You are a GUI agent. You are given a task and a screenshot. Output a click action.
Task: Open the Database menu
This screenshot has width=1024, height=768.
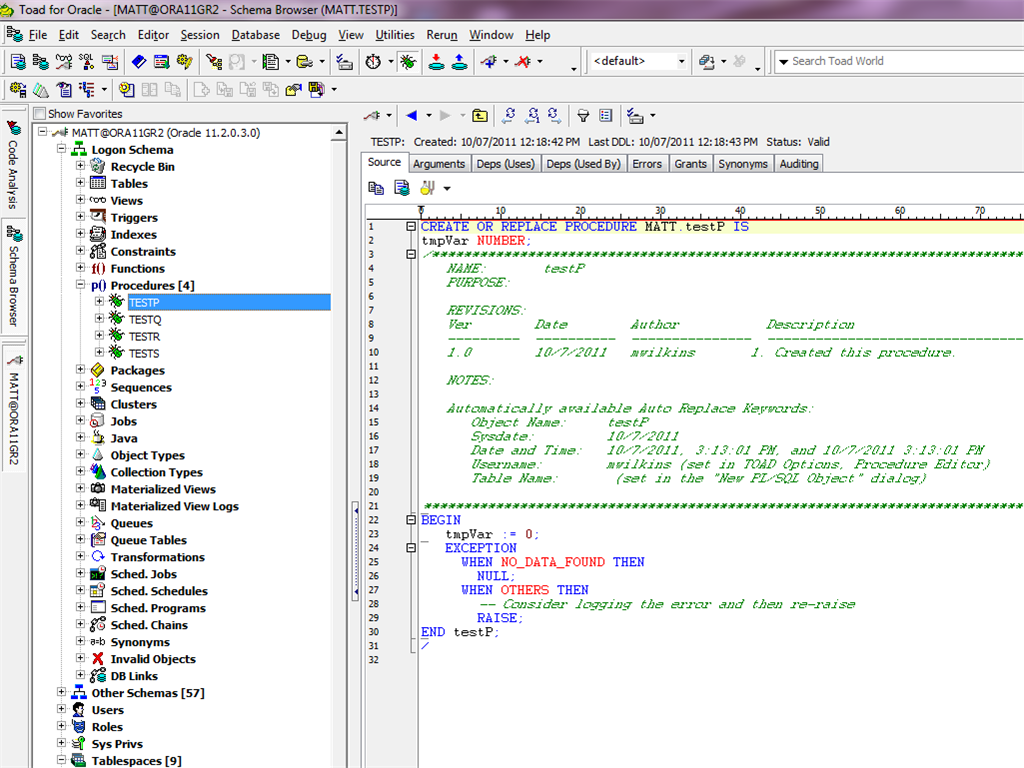tap(255, 34)
